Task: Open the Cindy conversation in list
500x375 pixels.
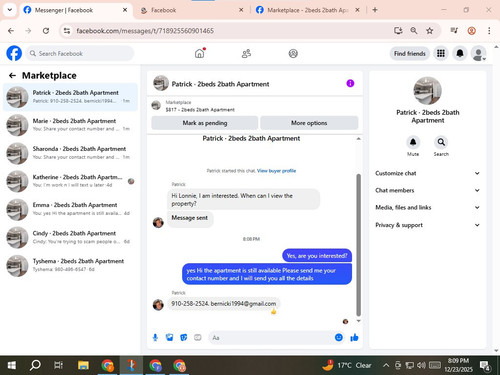Action: pyautogui.click(x=70, y=237)
